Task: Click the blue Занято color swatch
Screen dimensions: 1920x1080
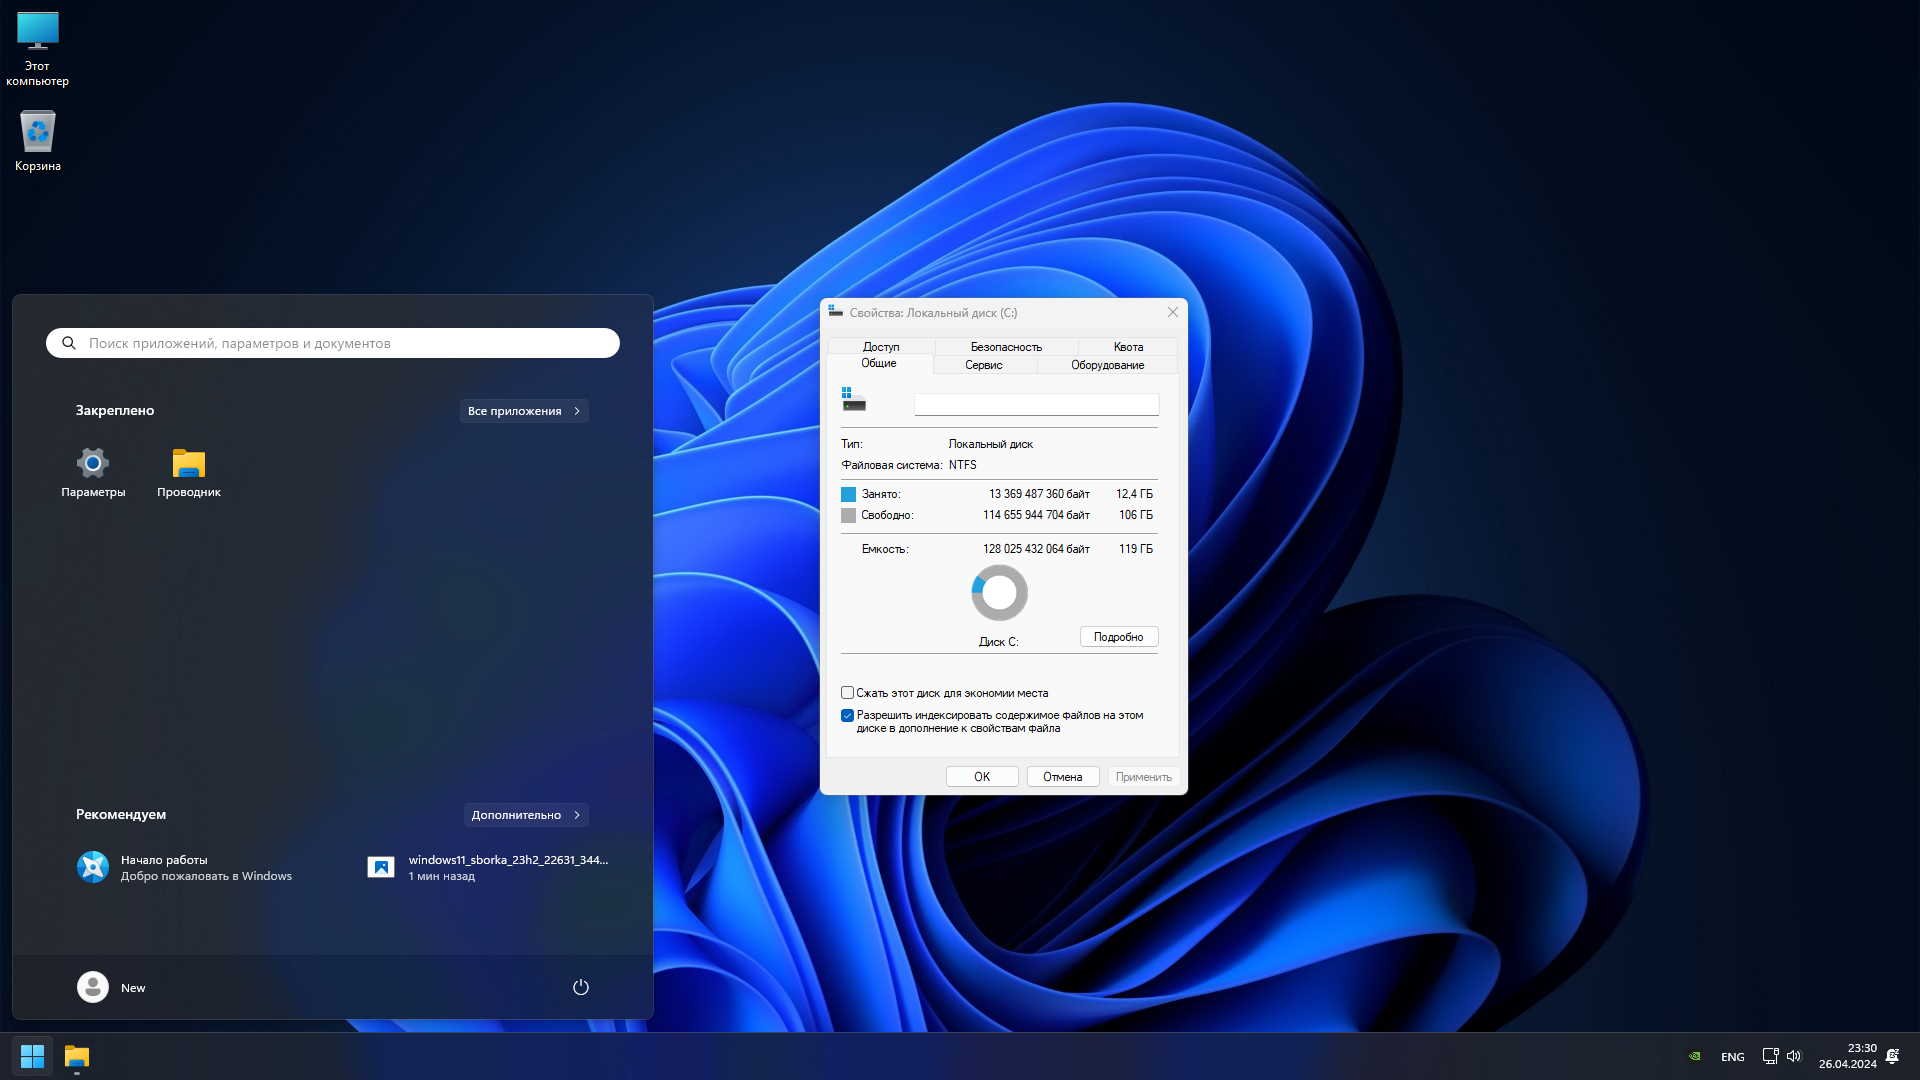Action: pyautogui.click(x=848, y=494)
